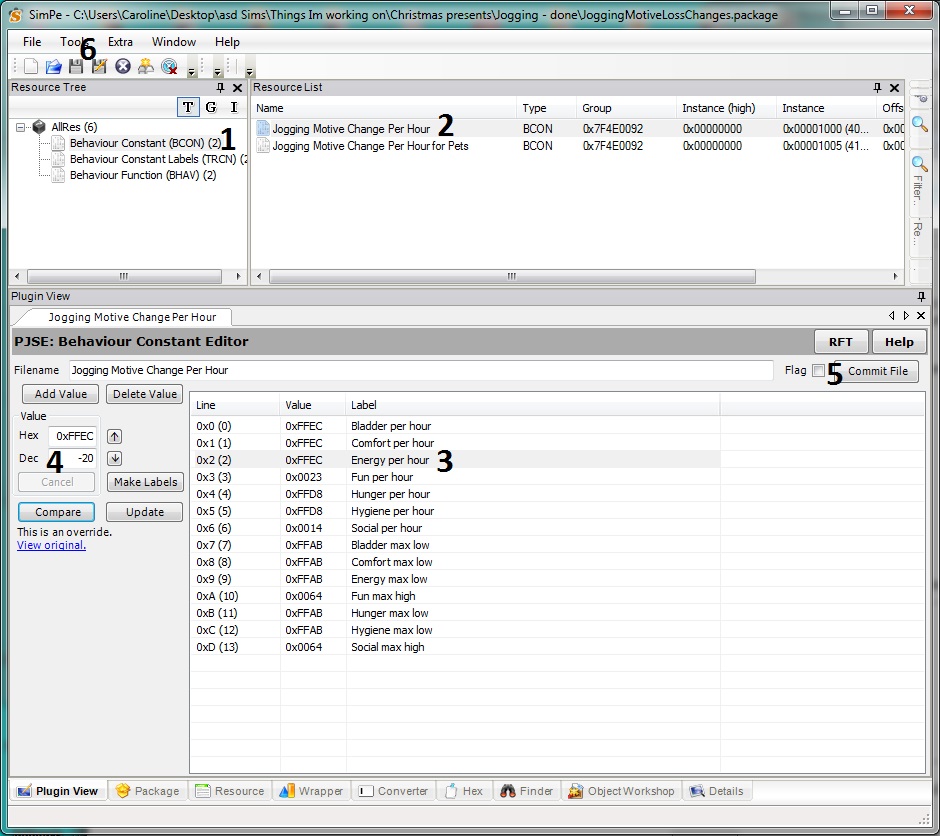Toggle the Flag checkbox

pyautogui.click(x=818, y=371)
